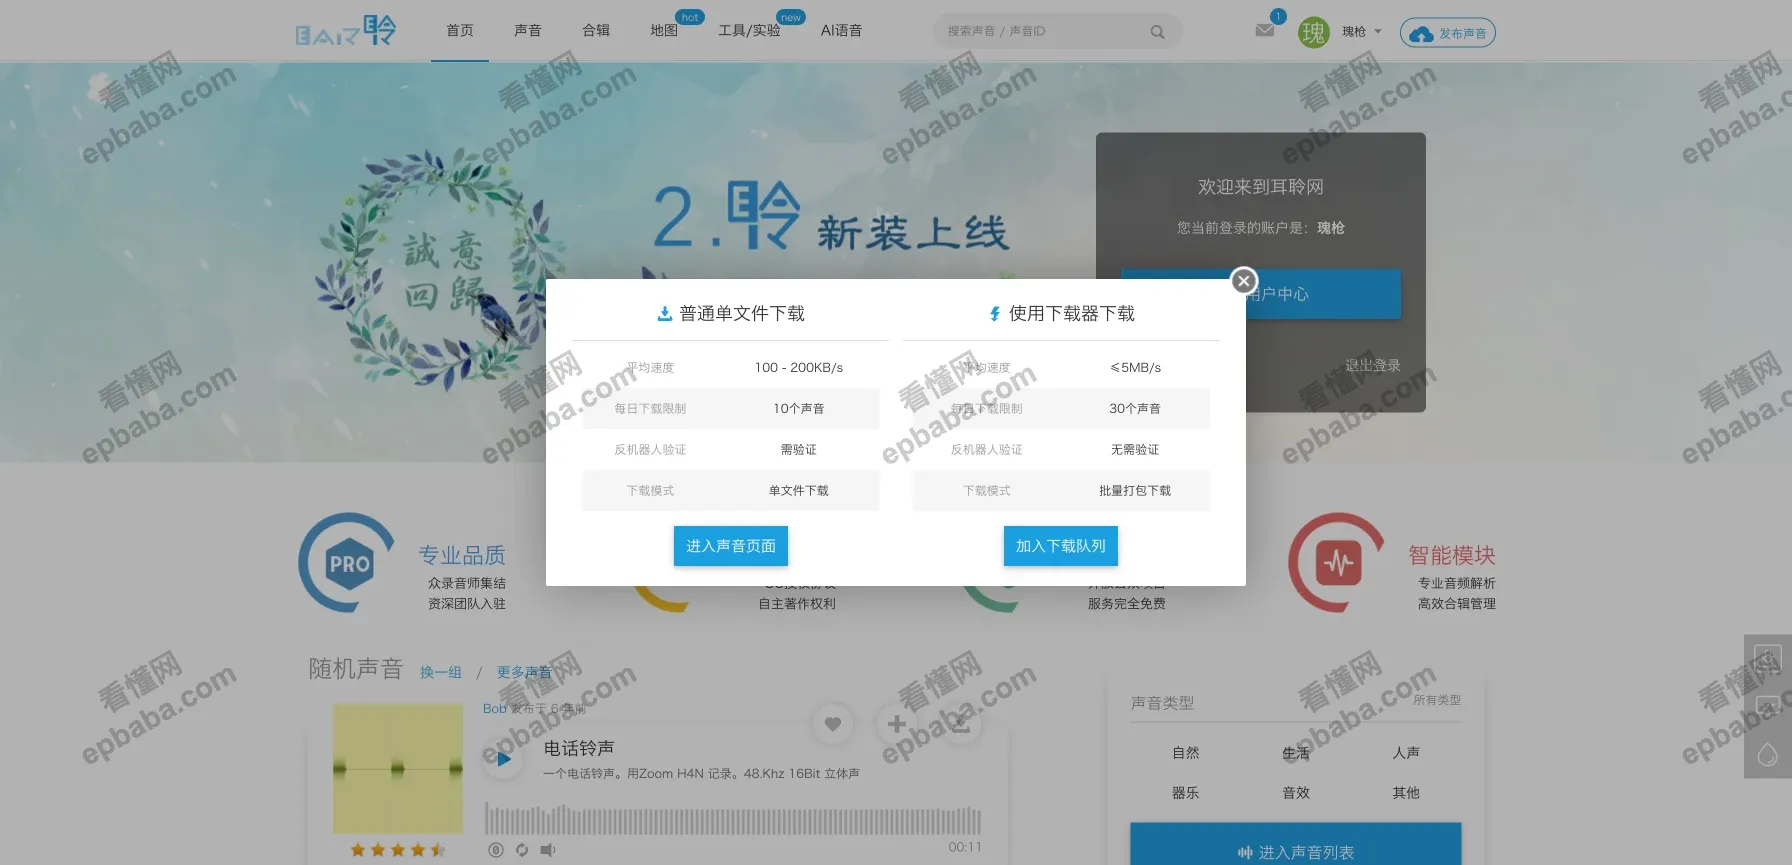Open the mail messages icon
The height and width of the screenshot is (865, 1792).
[1265, 30]
